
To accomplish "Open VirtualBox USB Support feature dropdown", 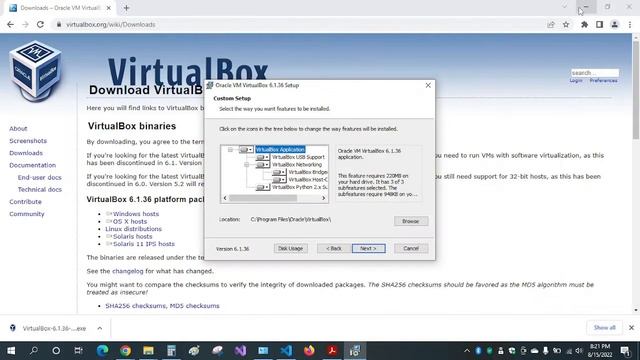I will click(262, 157).
